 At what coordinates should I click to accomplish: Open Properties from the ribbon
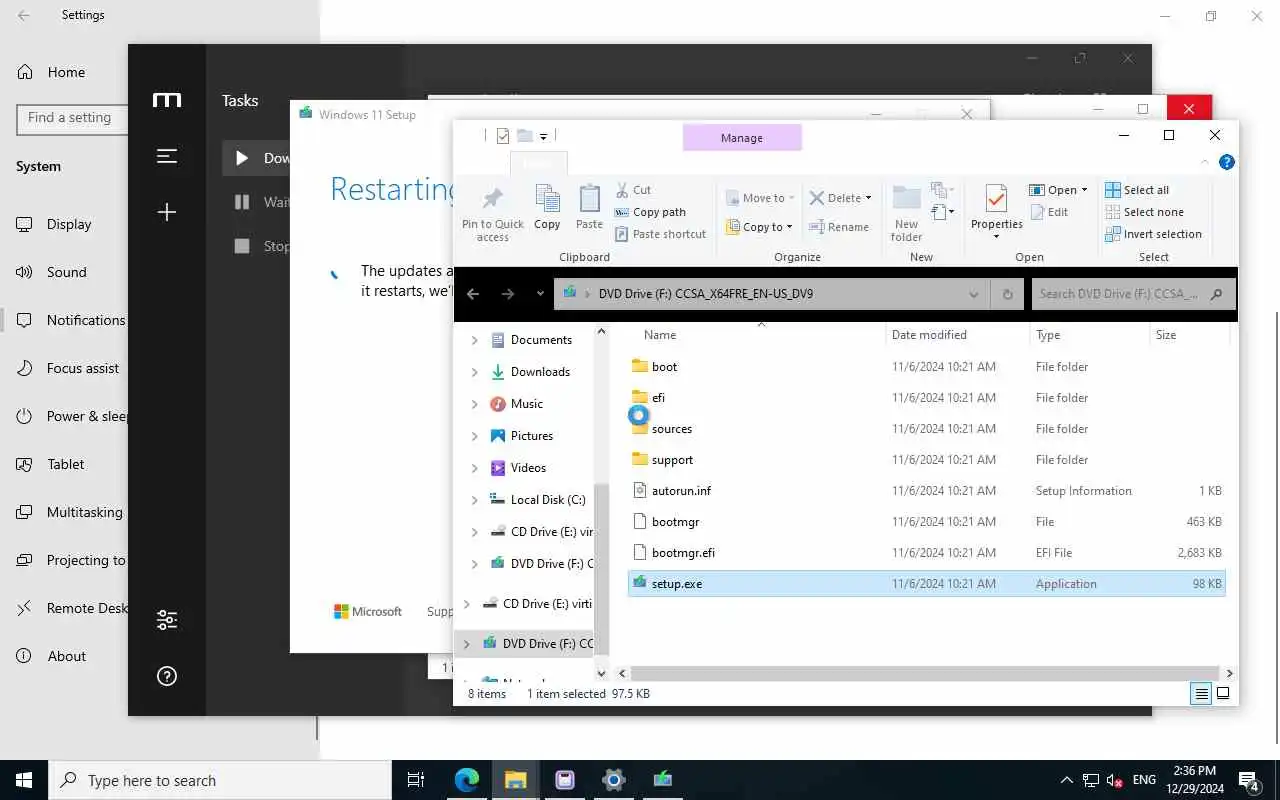tap(996, 212)
